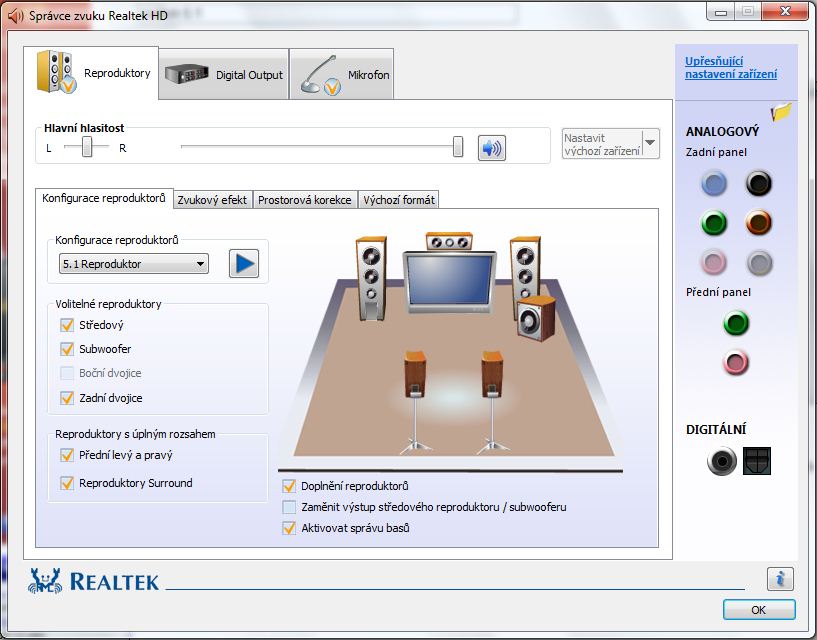Click the digital coaxial output icon
This screenshot has width=817, height=640.
pos(721,461)
